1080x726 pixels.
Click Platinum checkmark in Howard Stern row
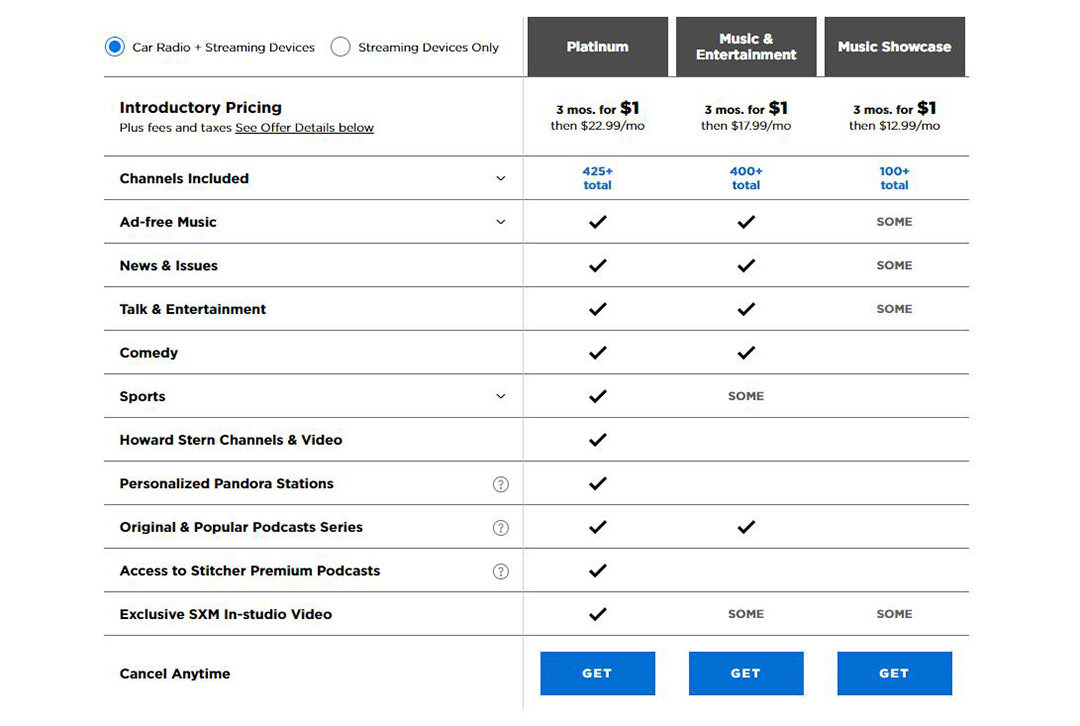(597, 440)
